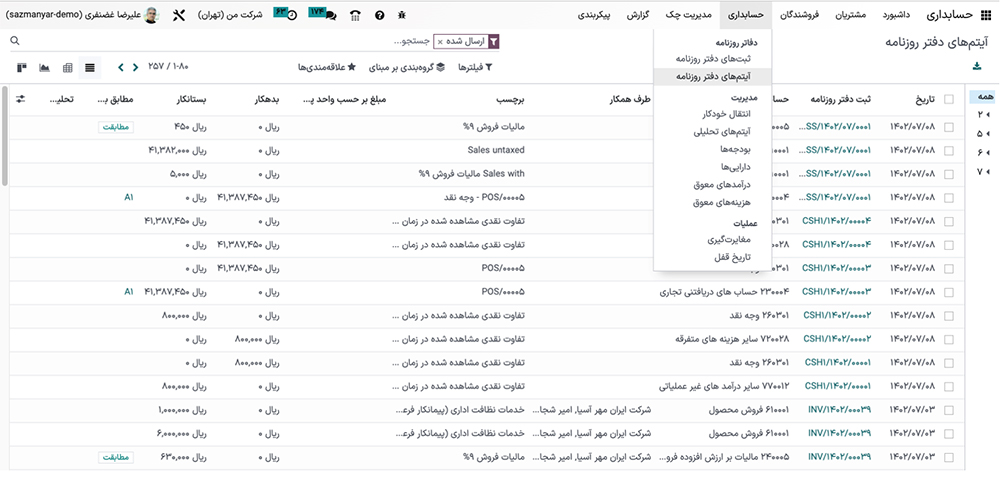Viewport: 1000px width, 492px height.
Task: Click the download/export icon
Action: (977, 67)
